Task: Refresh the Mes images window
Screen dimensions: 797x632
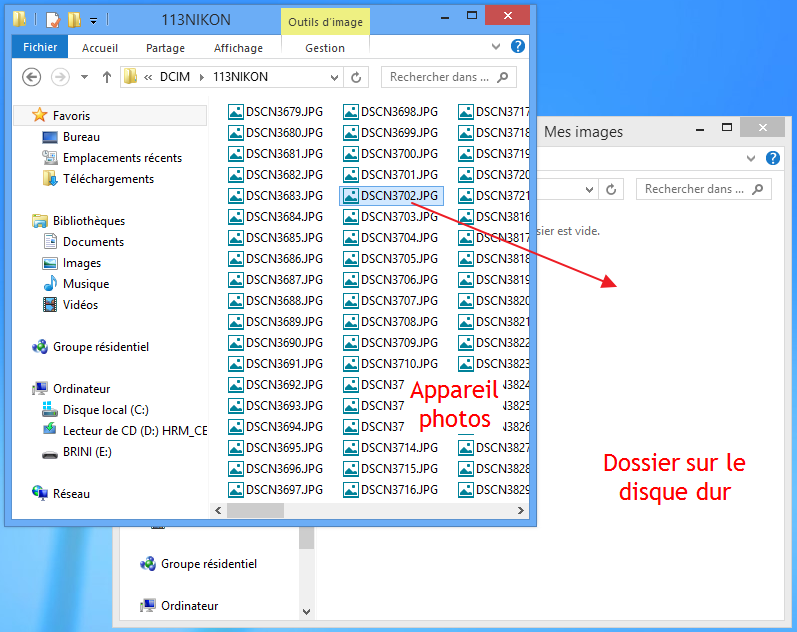Action: (x=611, y=189)
